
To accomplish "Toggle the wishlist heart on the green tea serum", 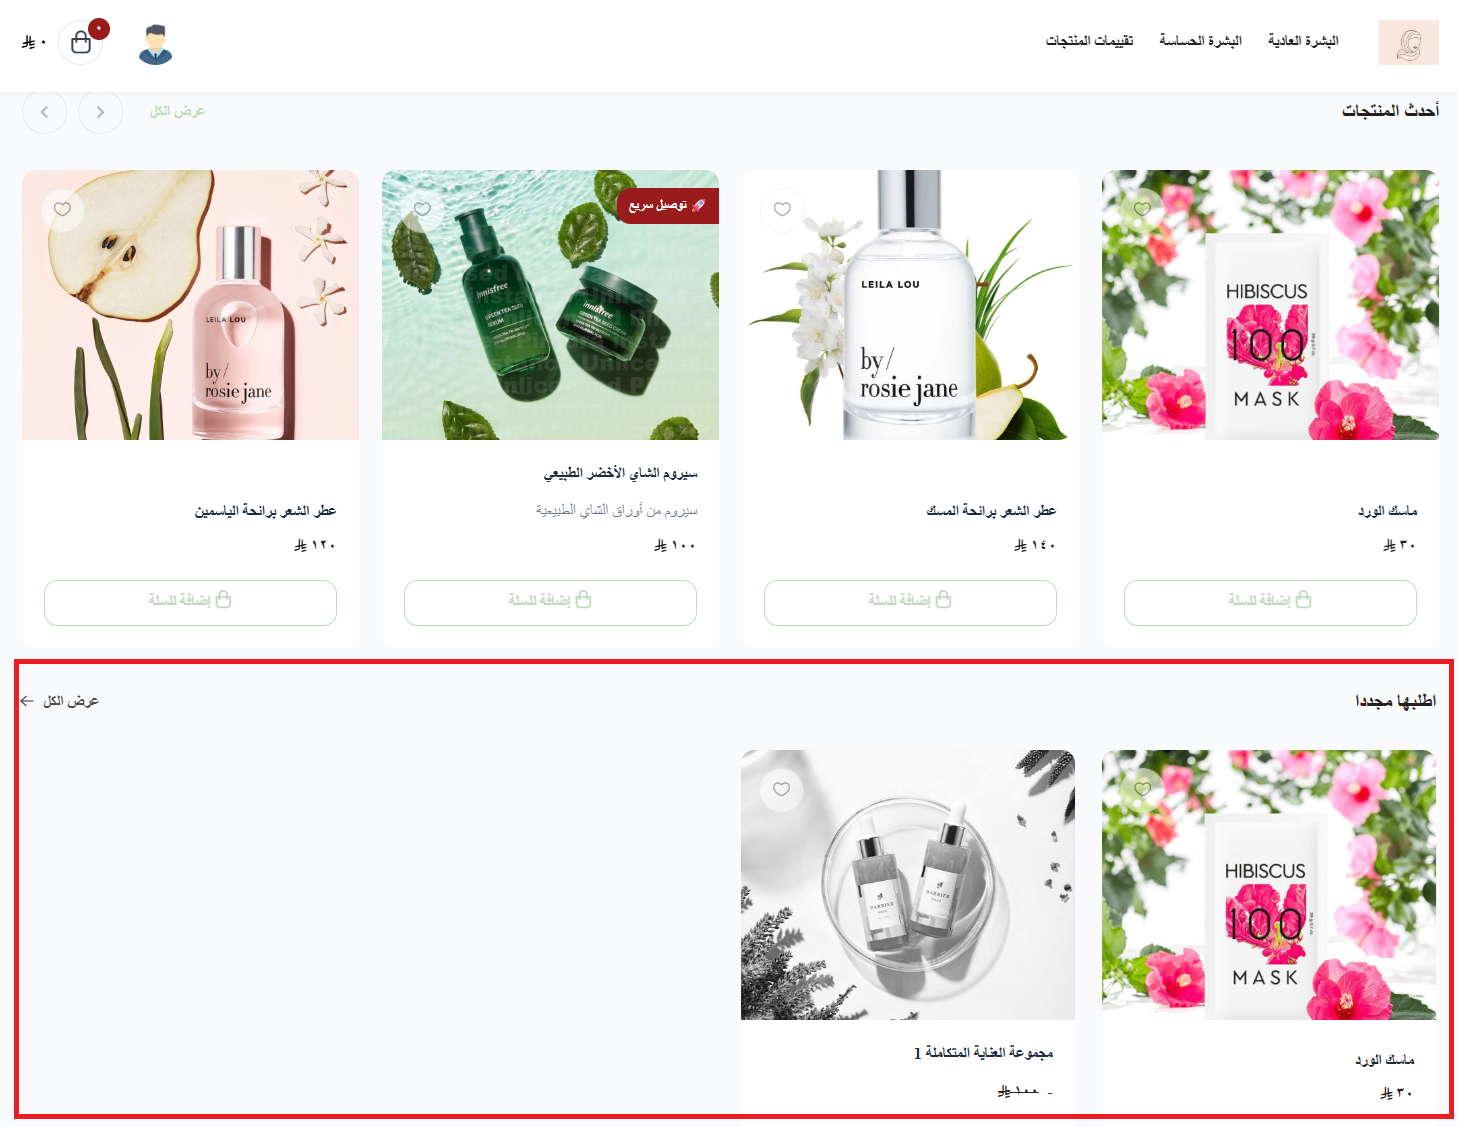I will pyautogui.click(x=422, y=209).
